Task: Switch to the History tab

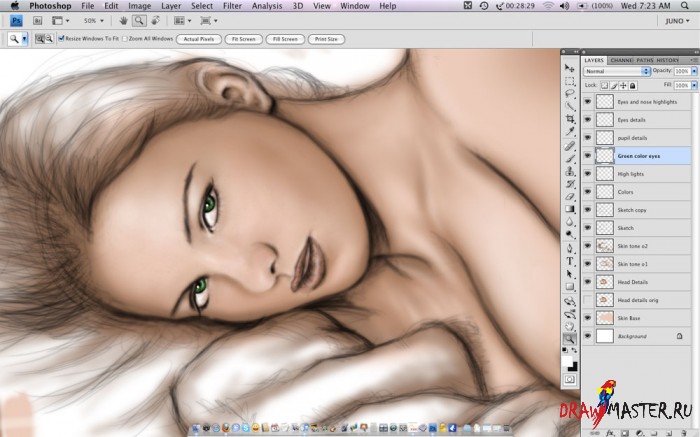Action: click(667, 60)
